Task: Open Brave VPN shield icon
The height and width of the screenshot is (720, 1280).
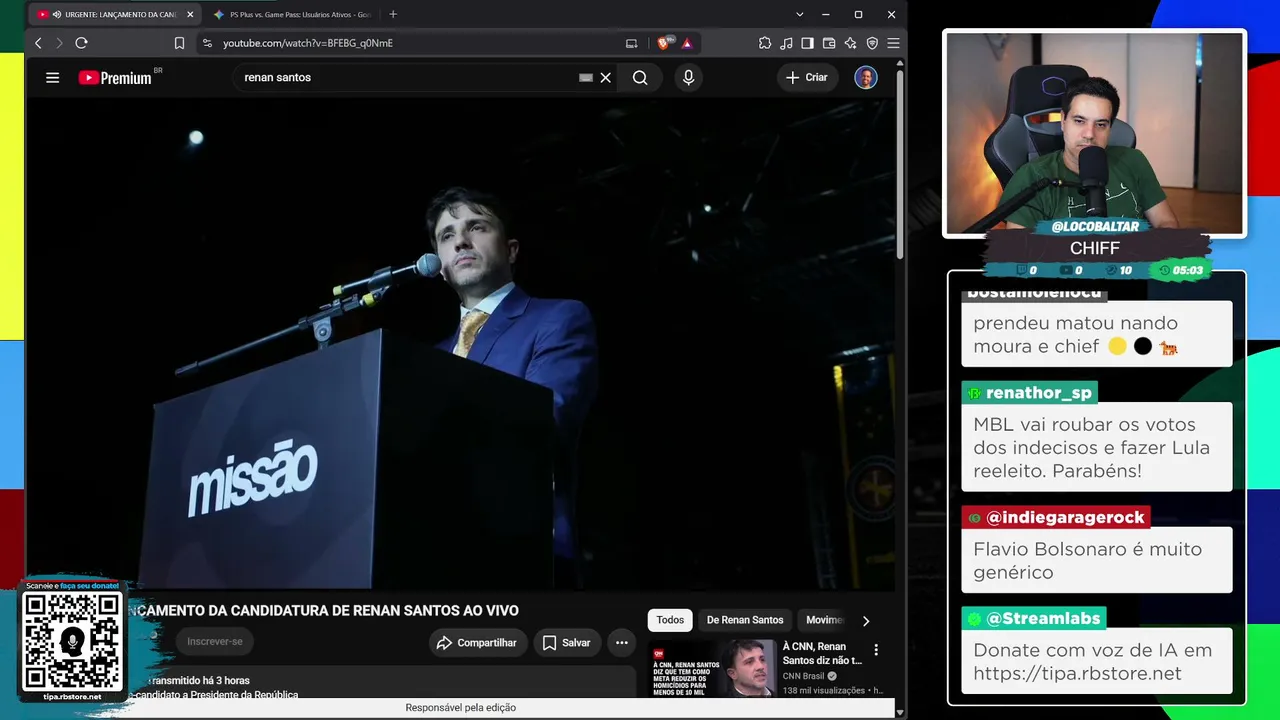Action: point(872,43)
